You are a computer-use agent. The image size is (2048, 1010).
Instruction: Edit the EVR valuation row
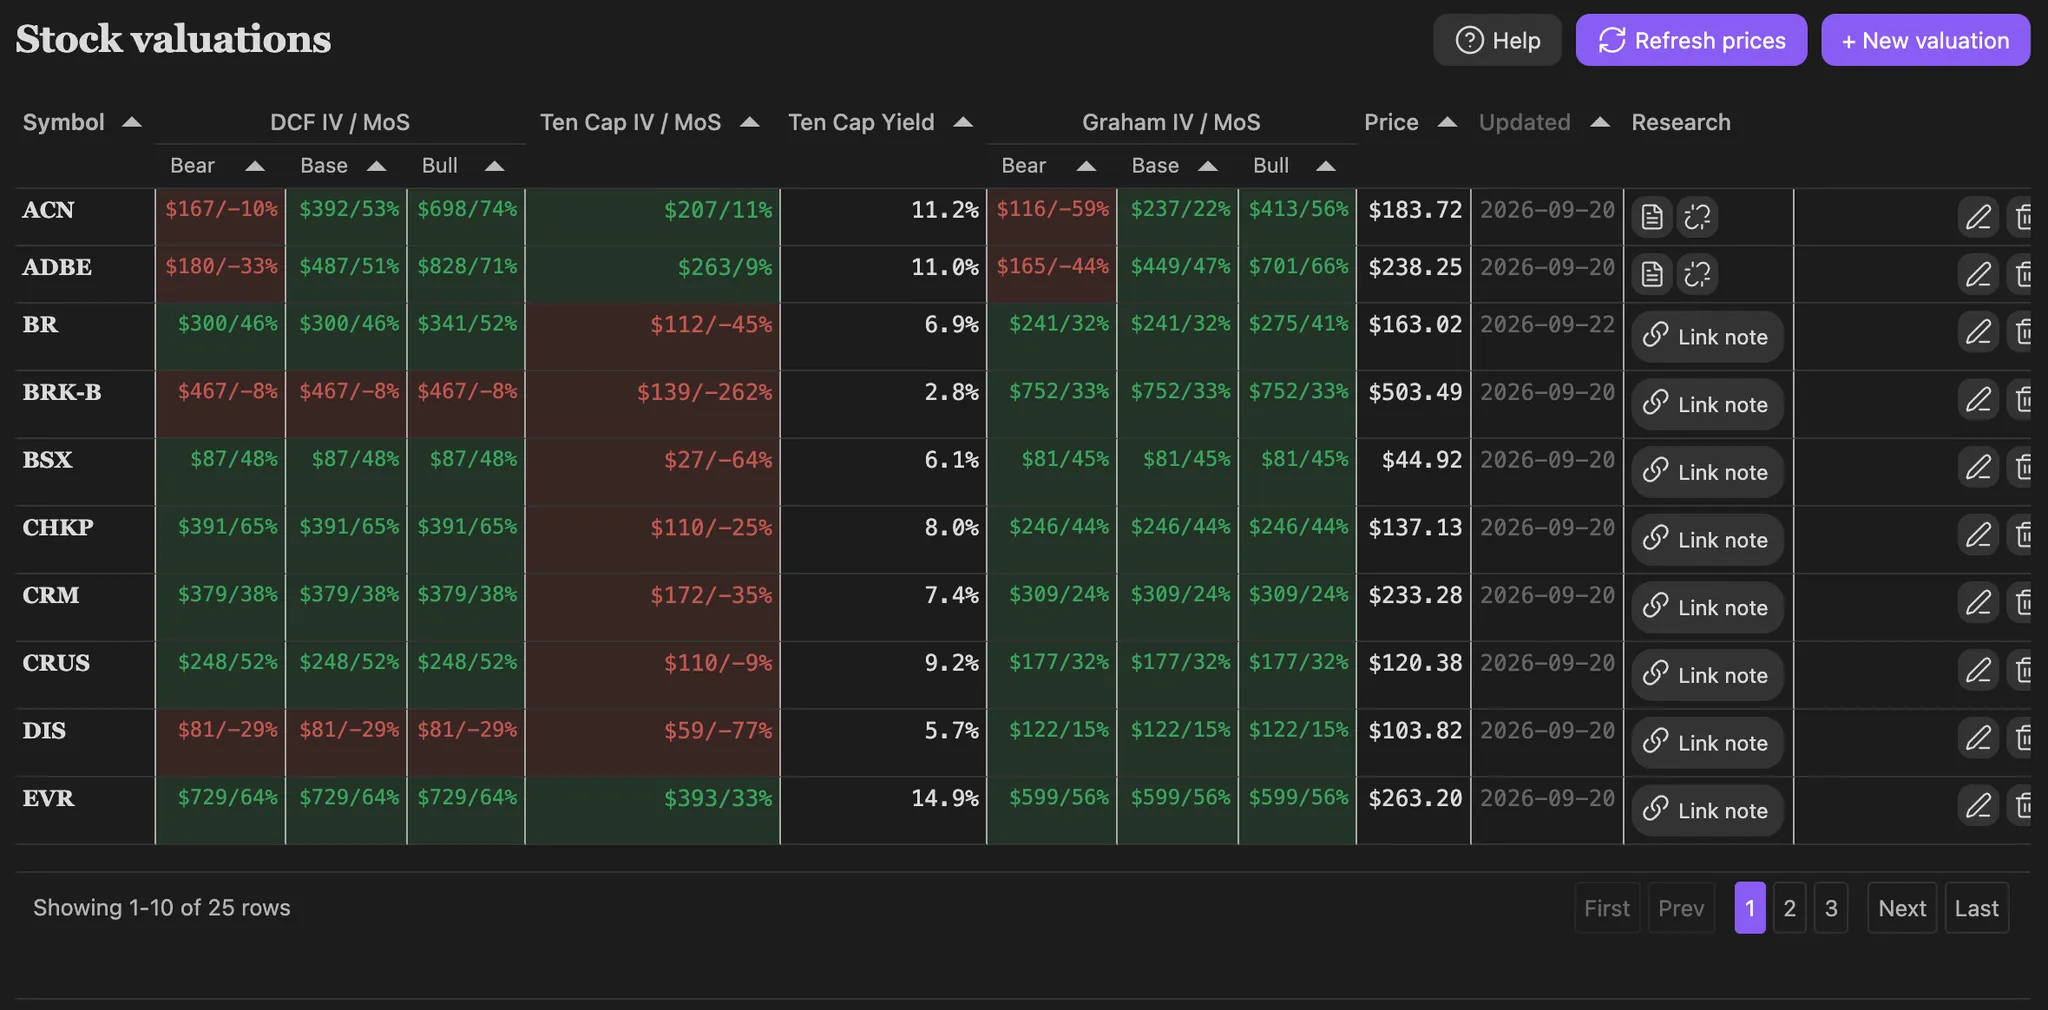pos(1978,806)
